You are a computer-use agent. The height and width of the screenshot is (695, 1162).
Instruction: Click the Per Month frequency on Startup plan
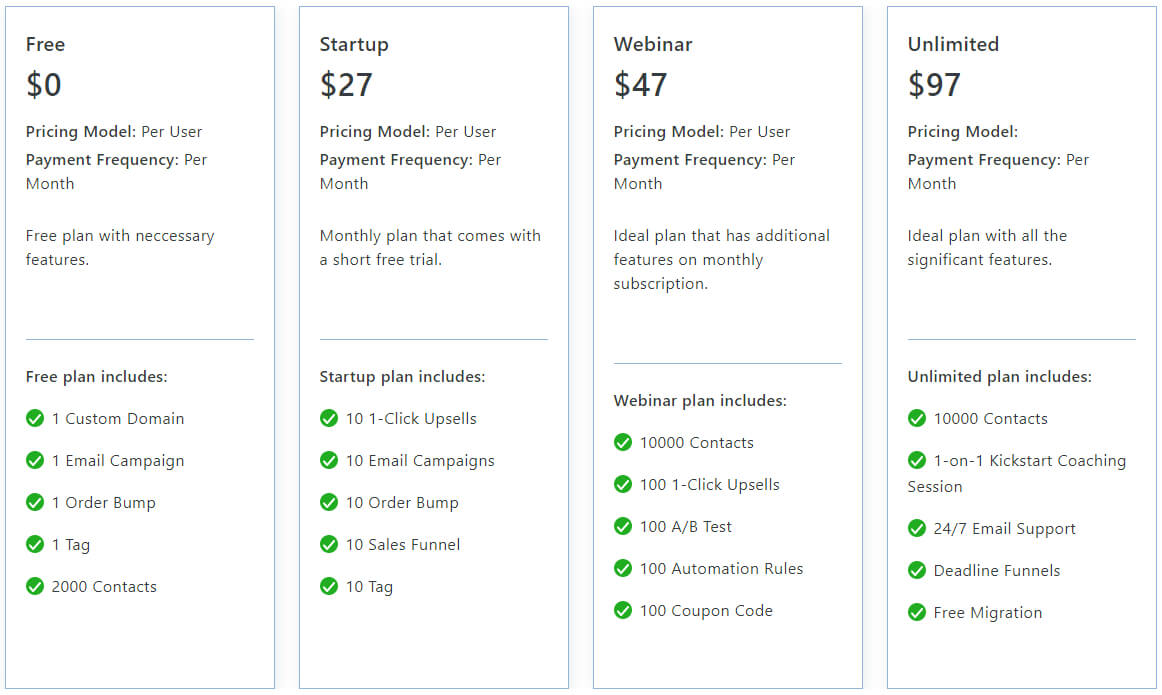pos(409,171)
